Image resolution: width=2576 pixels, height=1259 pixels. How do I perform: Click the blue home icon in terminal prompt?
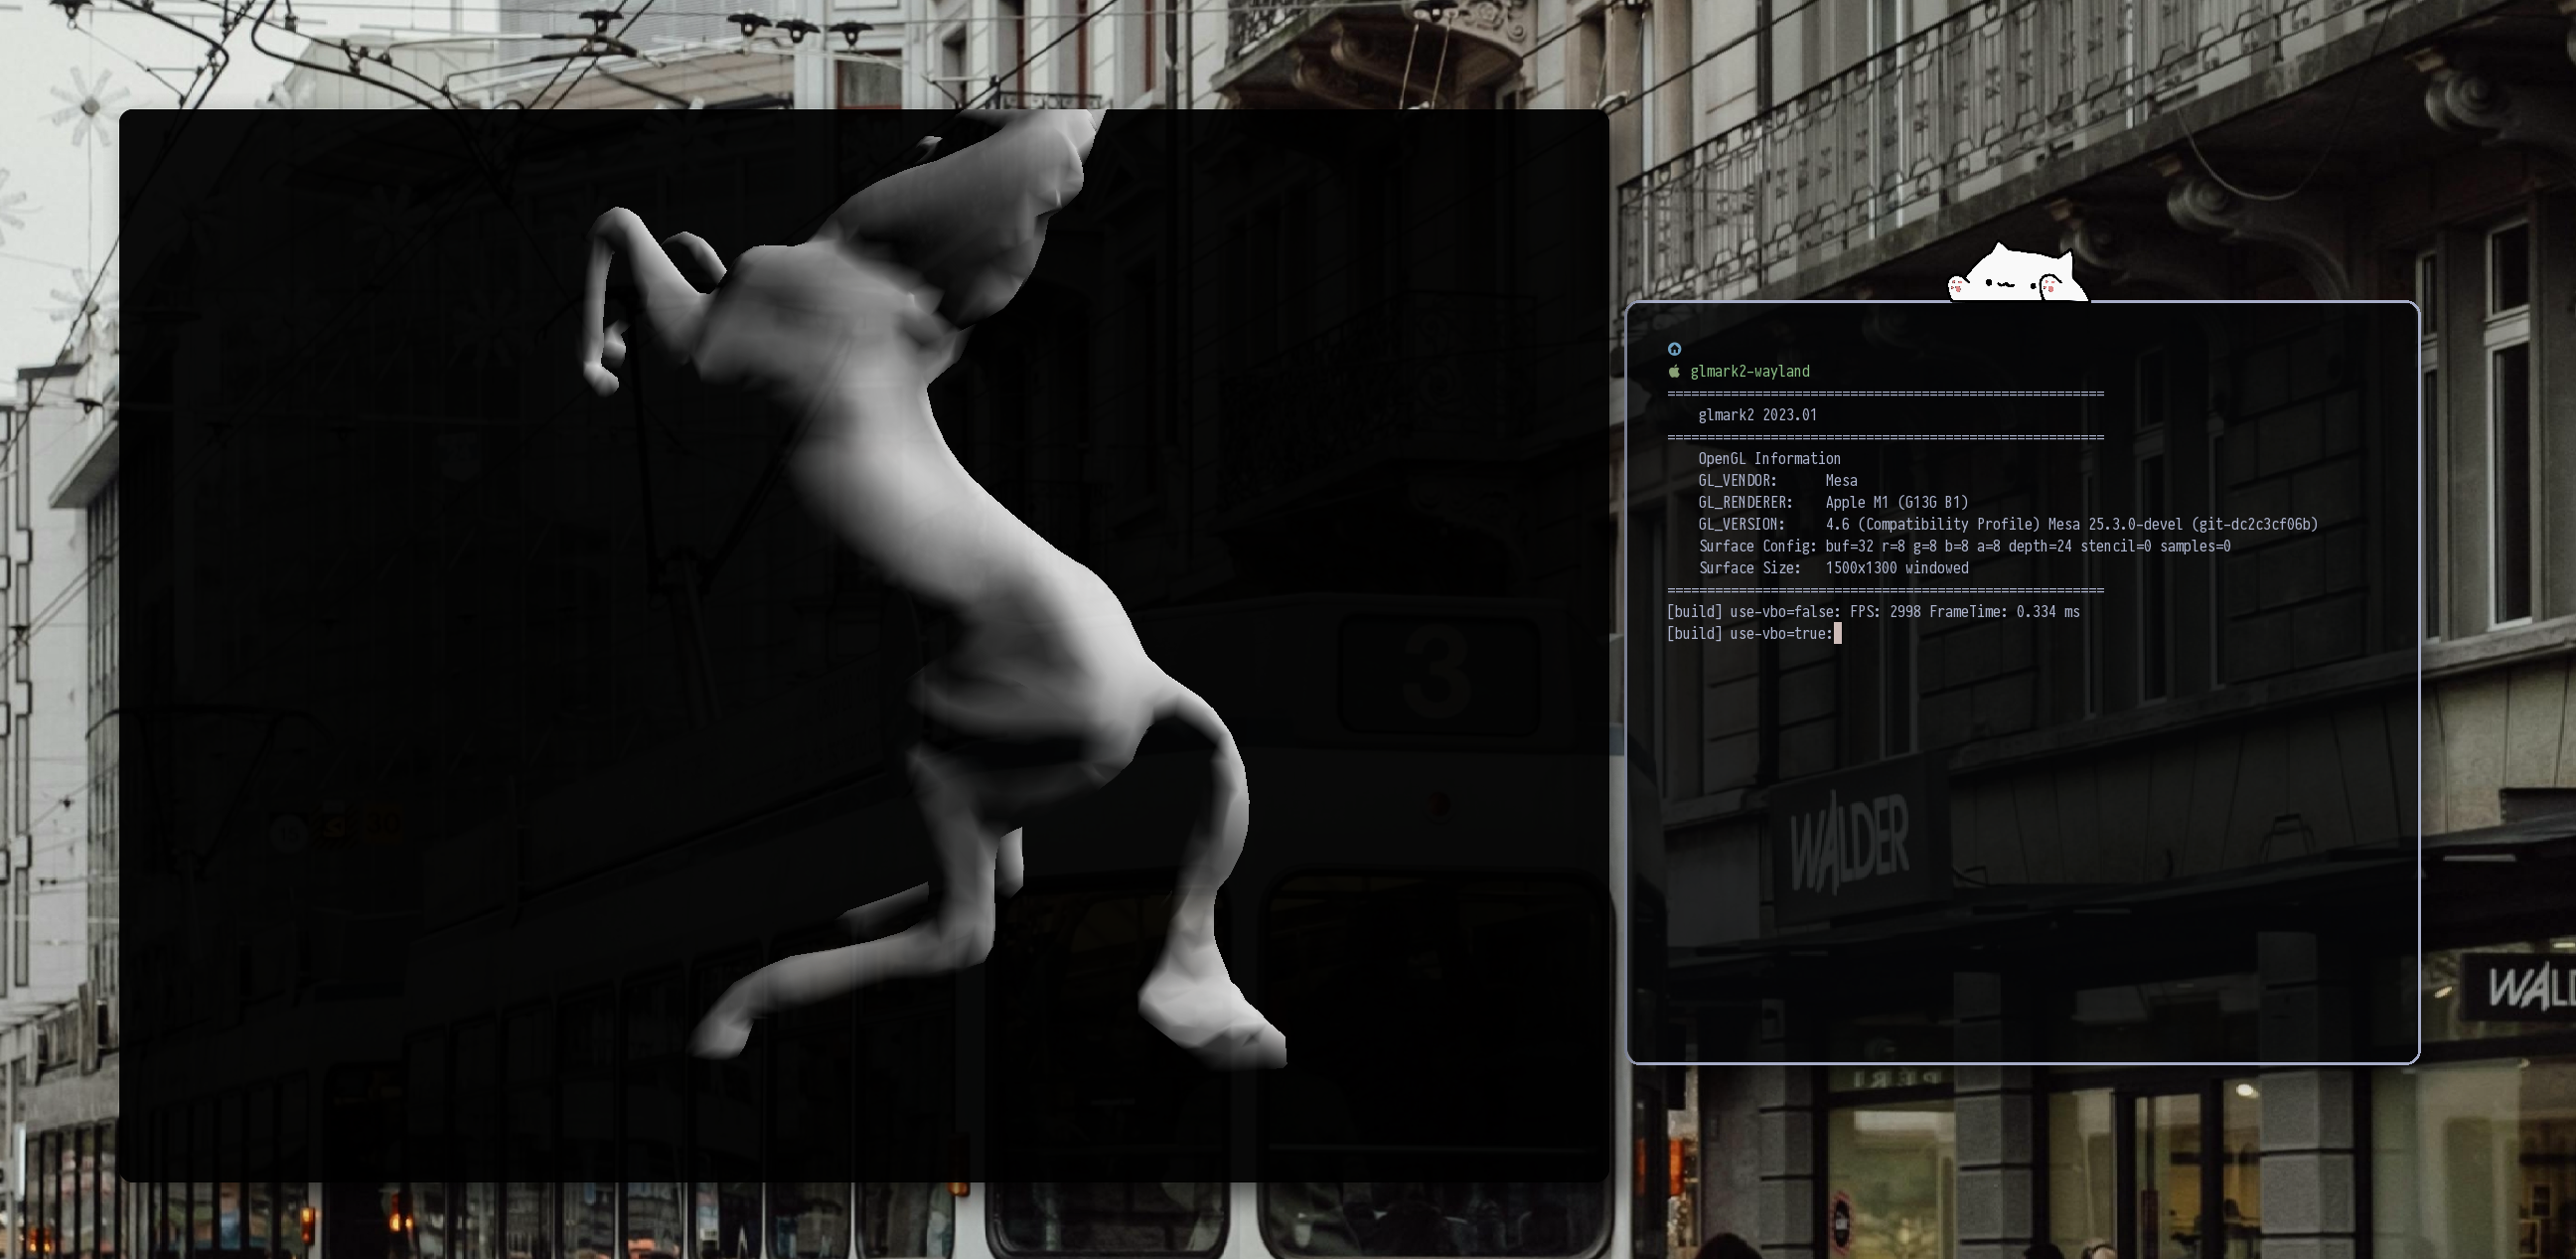click(x=1674, y=349)
